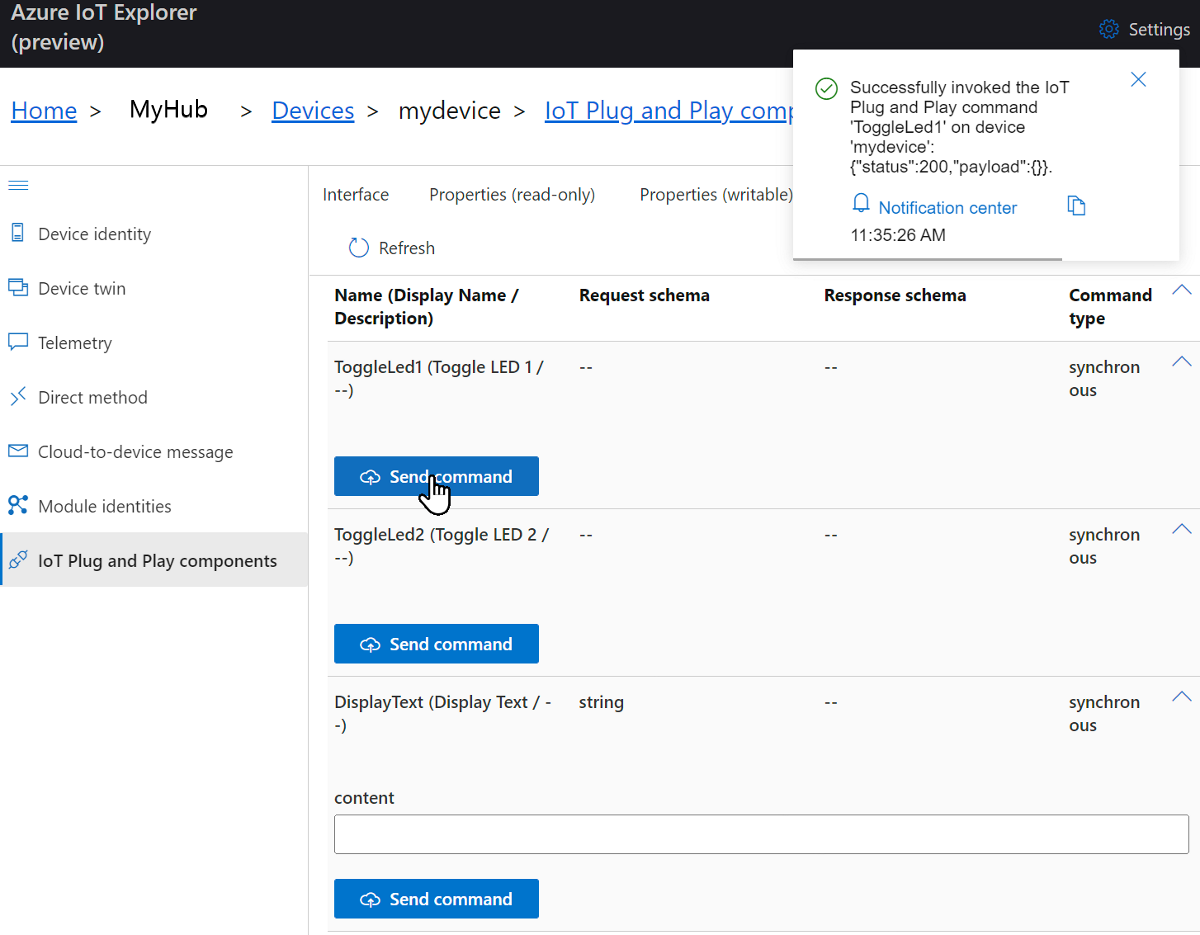
Task: Click the hamburger menu above the sidebar
Action: coord(18,184)
